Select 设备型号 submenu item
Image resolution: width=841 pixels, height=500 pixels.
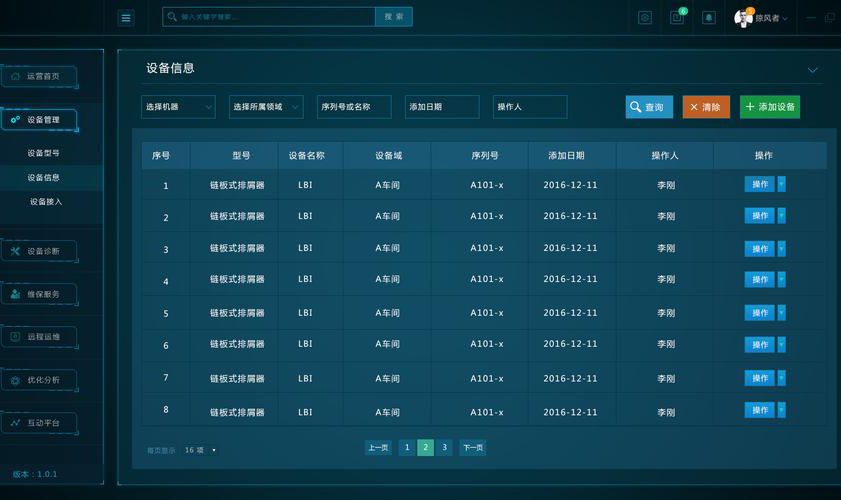coord(44,153)
